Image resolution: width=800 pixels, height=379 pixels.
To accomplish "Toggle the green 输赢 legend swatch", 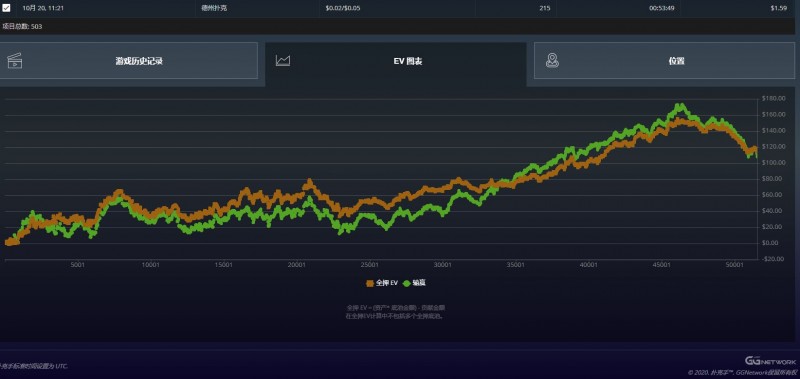I will click(407, 283).
